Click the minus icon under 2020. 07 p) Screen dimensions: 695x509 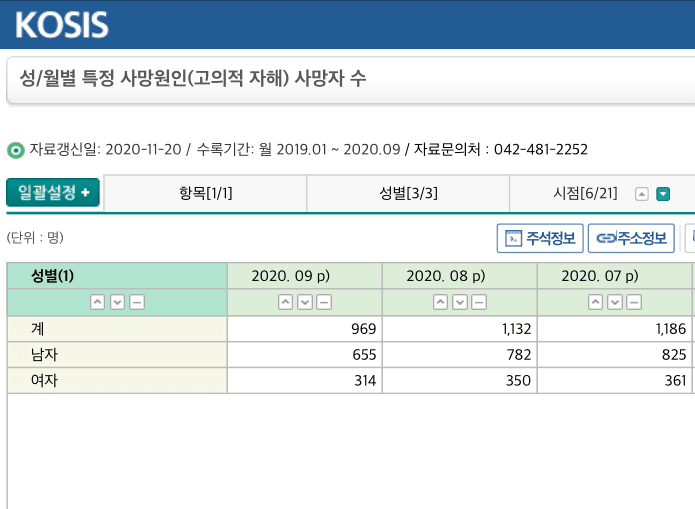(634, 302)
